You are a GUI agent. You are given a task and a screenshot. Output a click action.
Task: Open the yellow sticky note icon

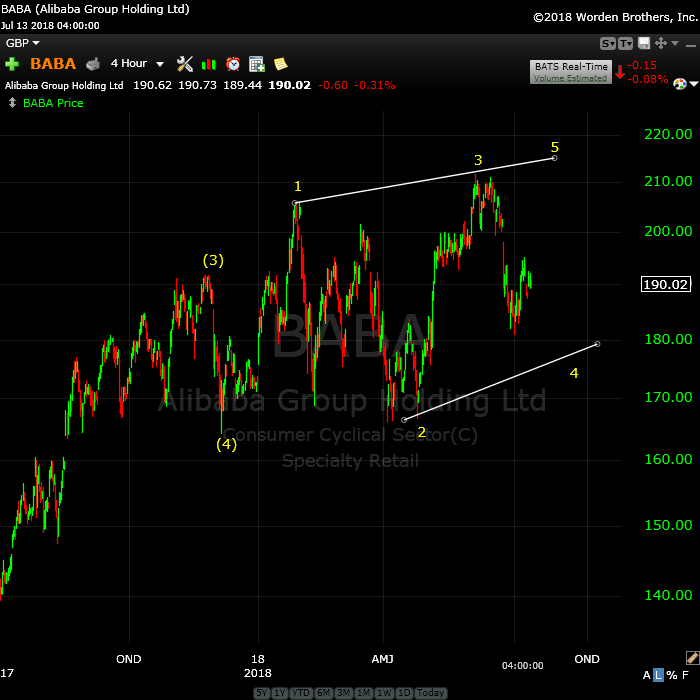(280, 64)
